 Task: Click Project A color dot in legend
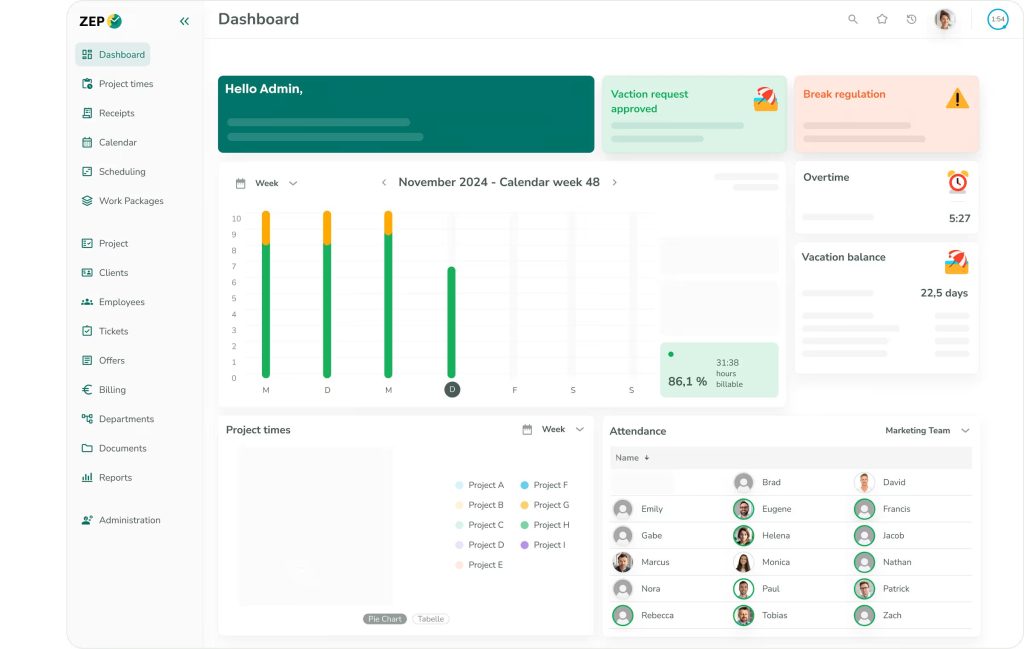[459, 485]
